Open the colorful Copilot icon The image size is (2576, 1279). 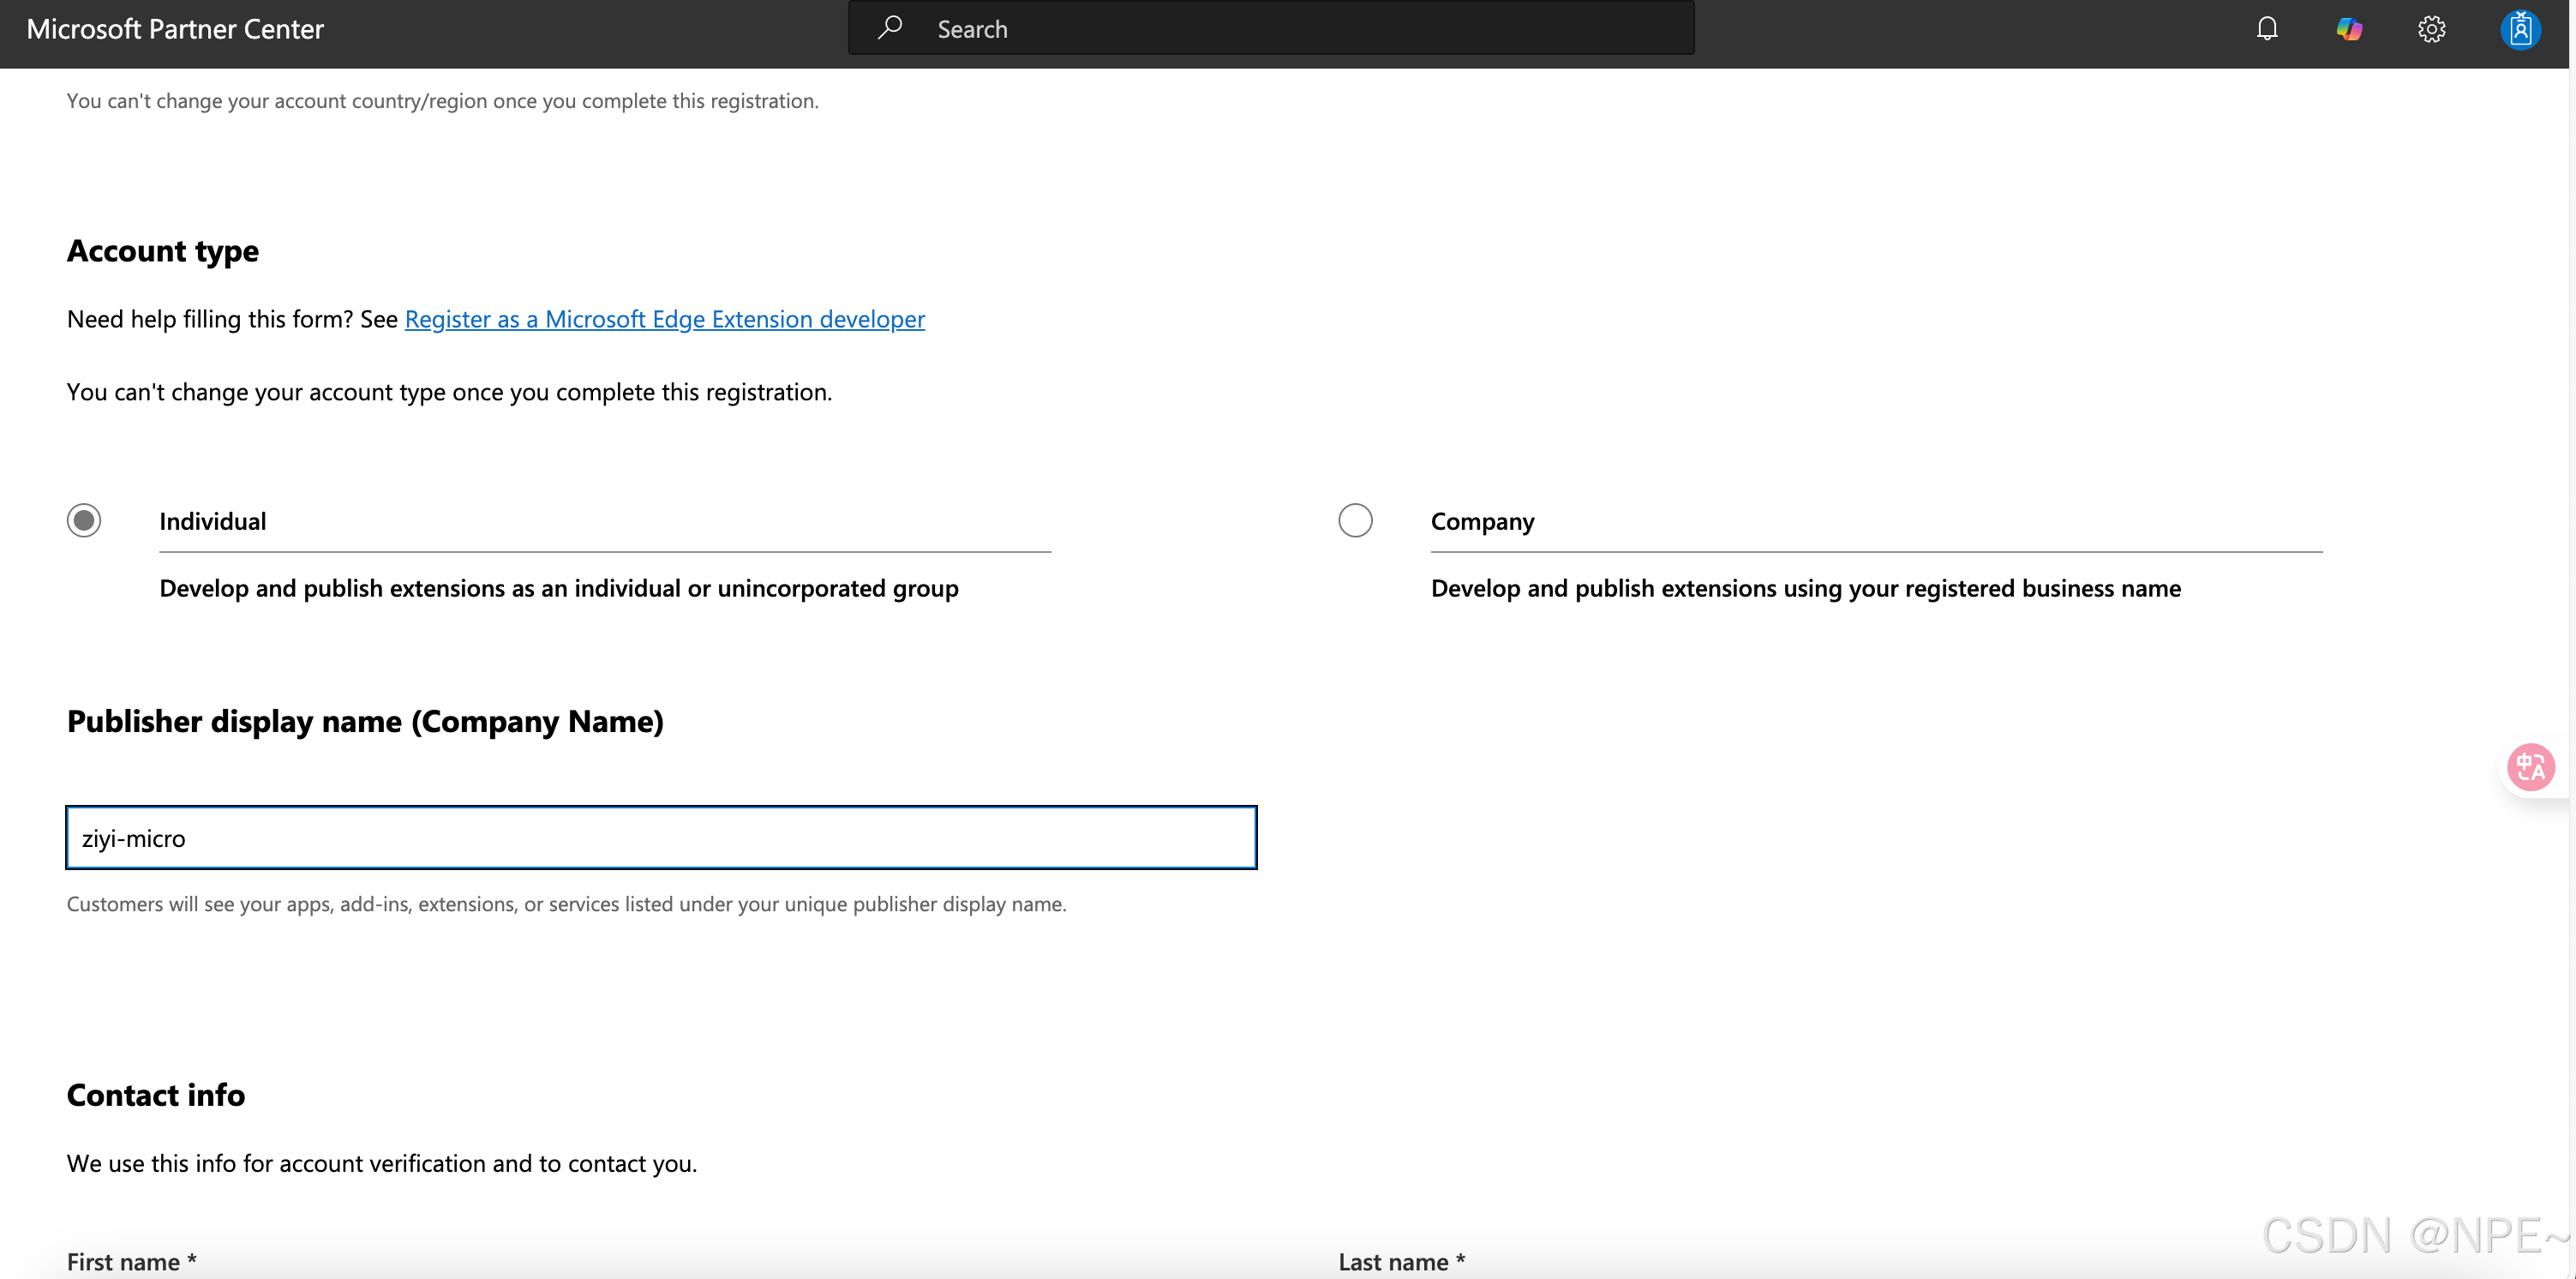click(x=2349, y=29)
